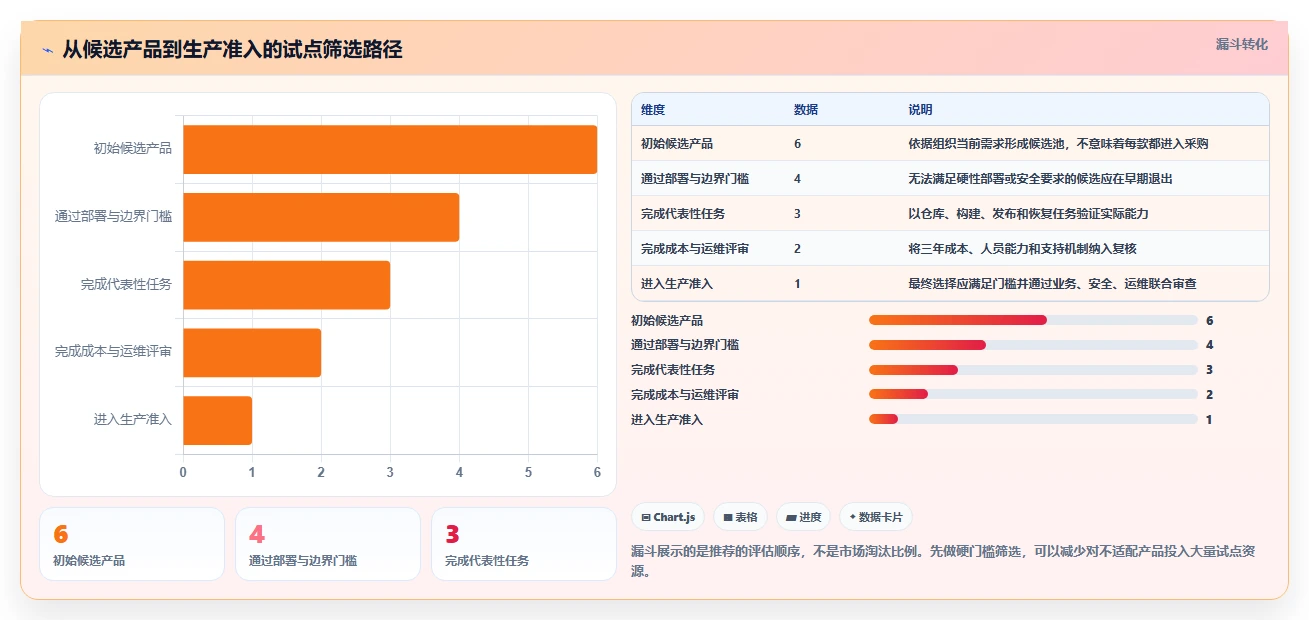
Task: Open the stat card showing 4
Action: tap(328, 544)
